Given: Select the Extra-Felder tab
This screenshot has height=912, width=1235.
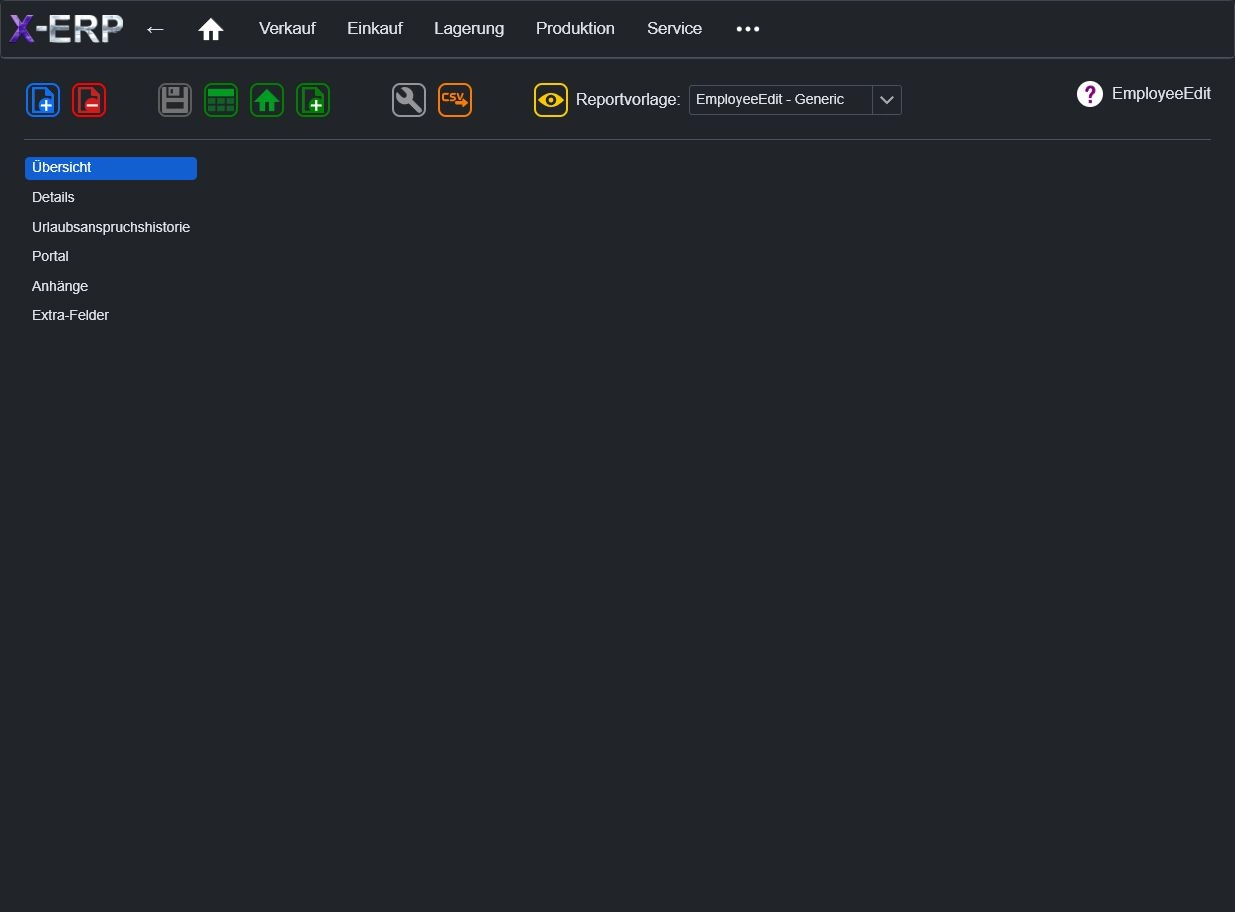Looking at the screenshot, I should [111, 315].
